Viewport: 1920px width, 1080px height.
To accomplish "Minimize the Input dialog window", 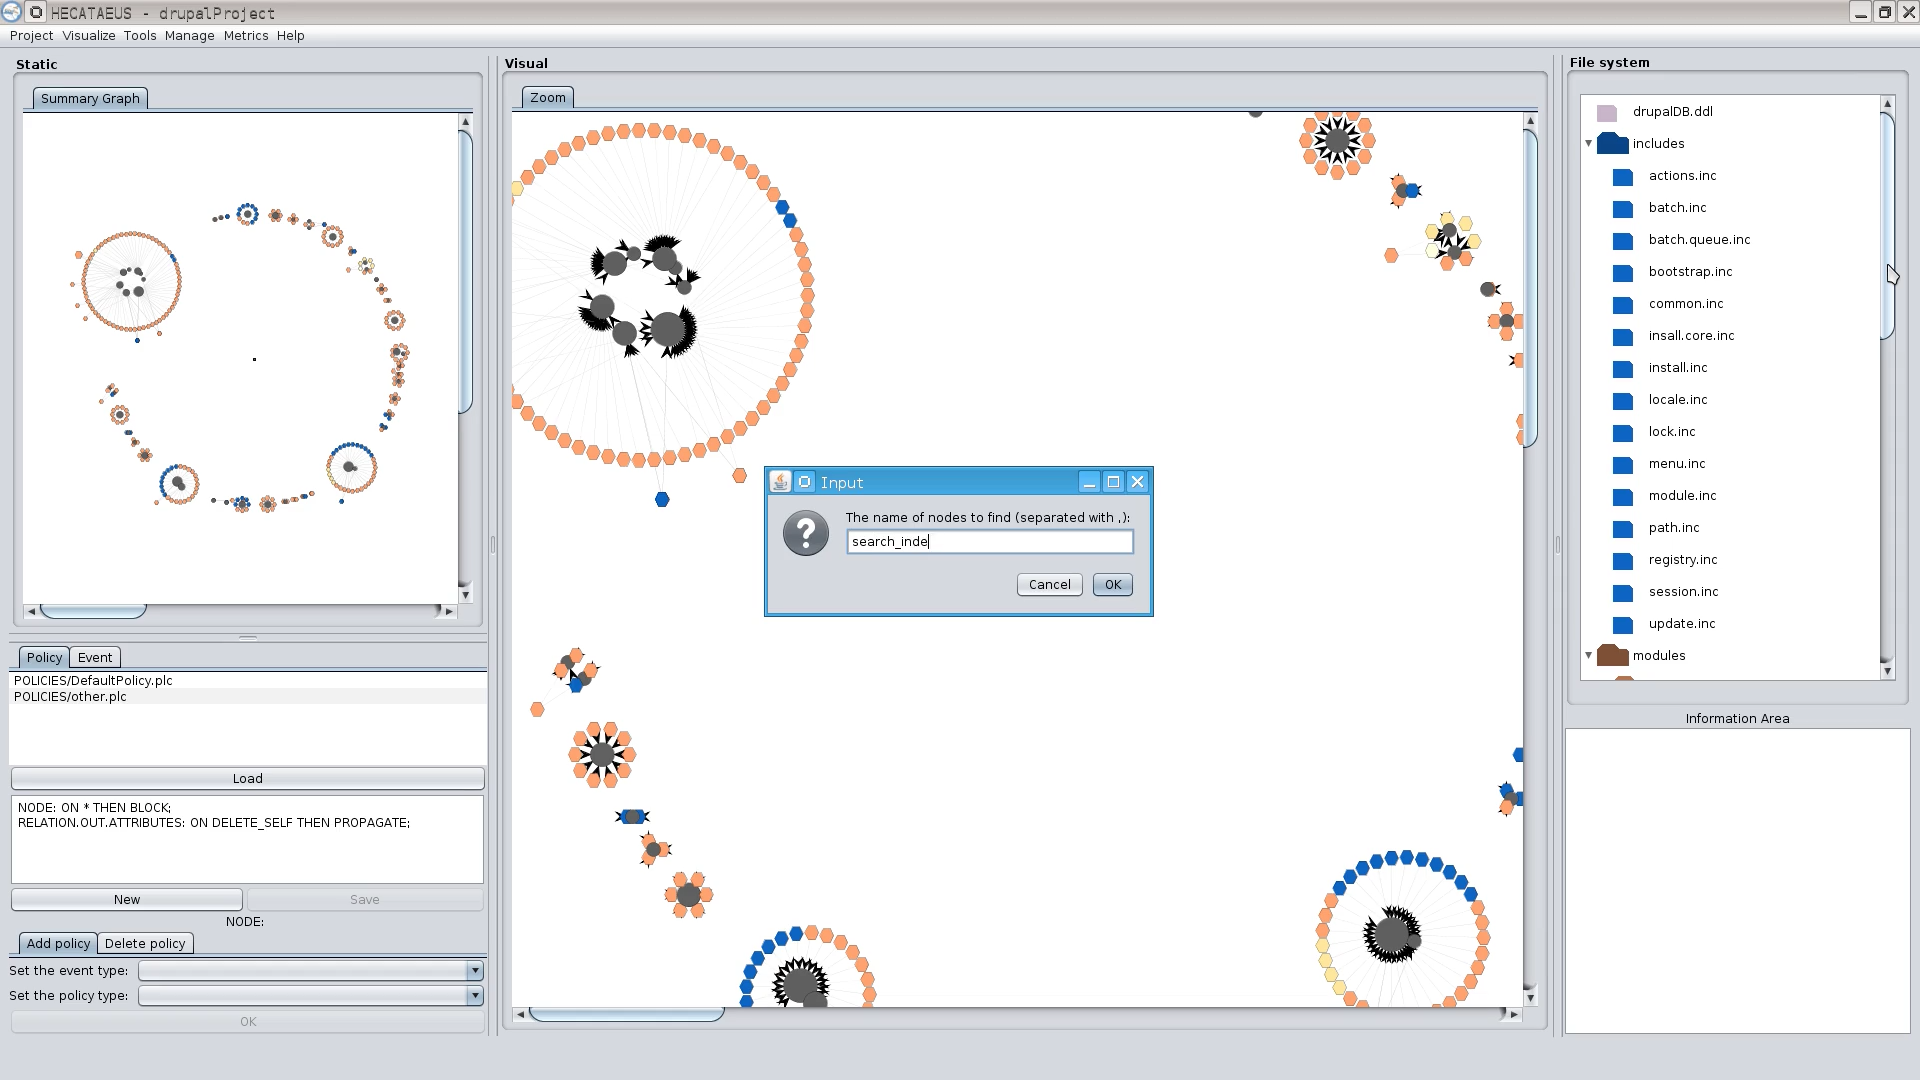I will (1089, 482).
